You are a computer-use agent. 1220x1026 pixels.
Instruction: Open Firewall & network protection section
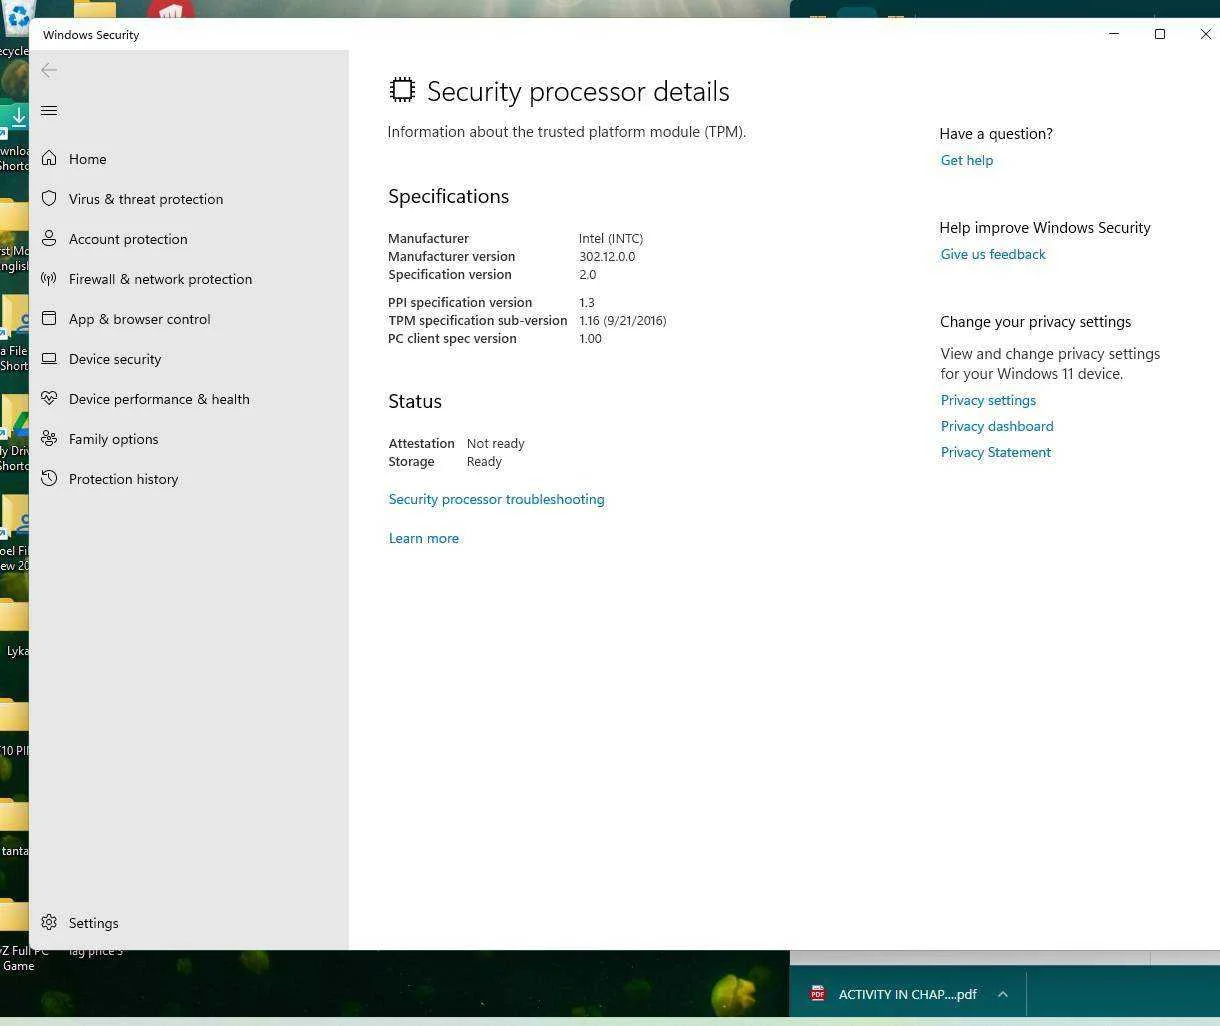coord(160,279)
